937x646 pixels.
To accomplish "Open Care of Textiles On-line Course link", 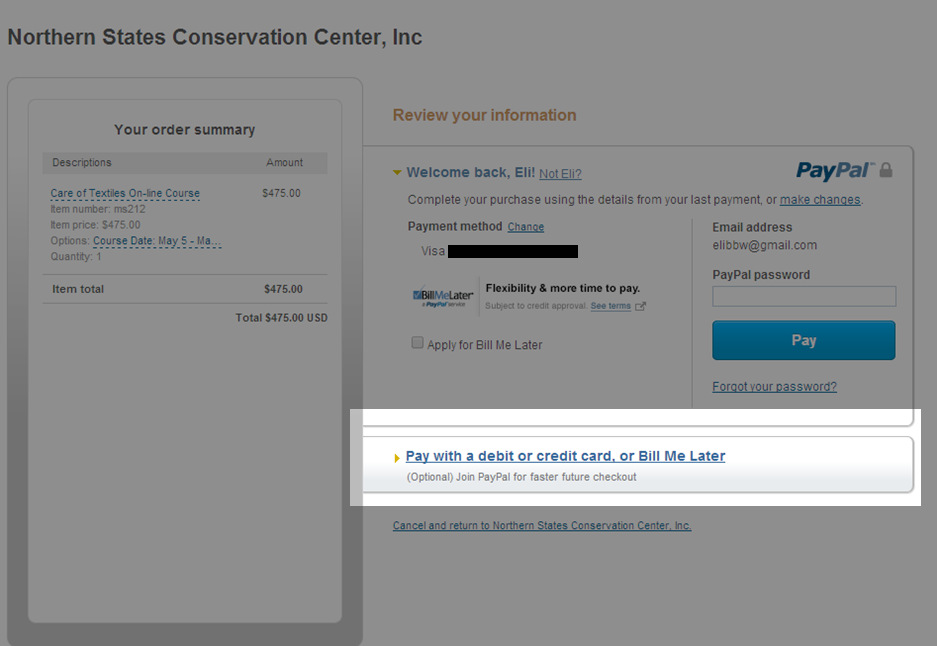I will [x=125, y=194].
